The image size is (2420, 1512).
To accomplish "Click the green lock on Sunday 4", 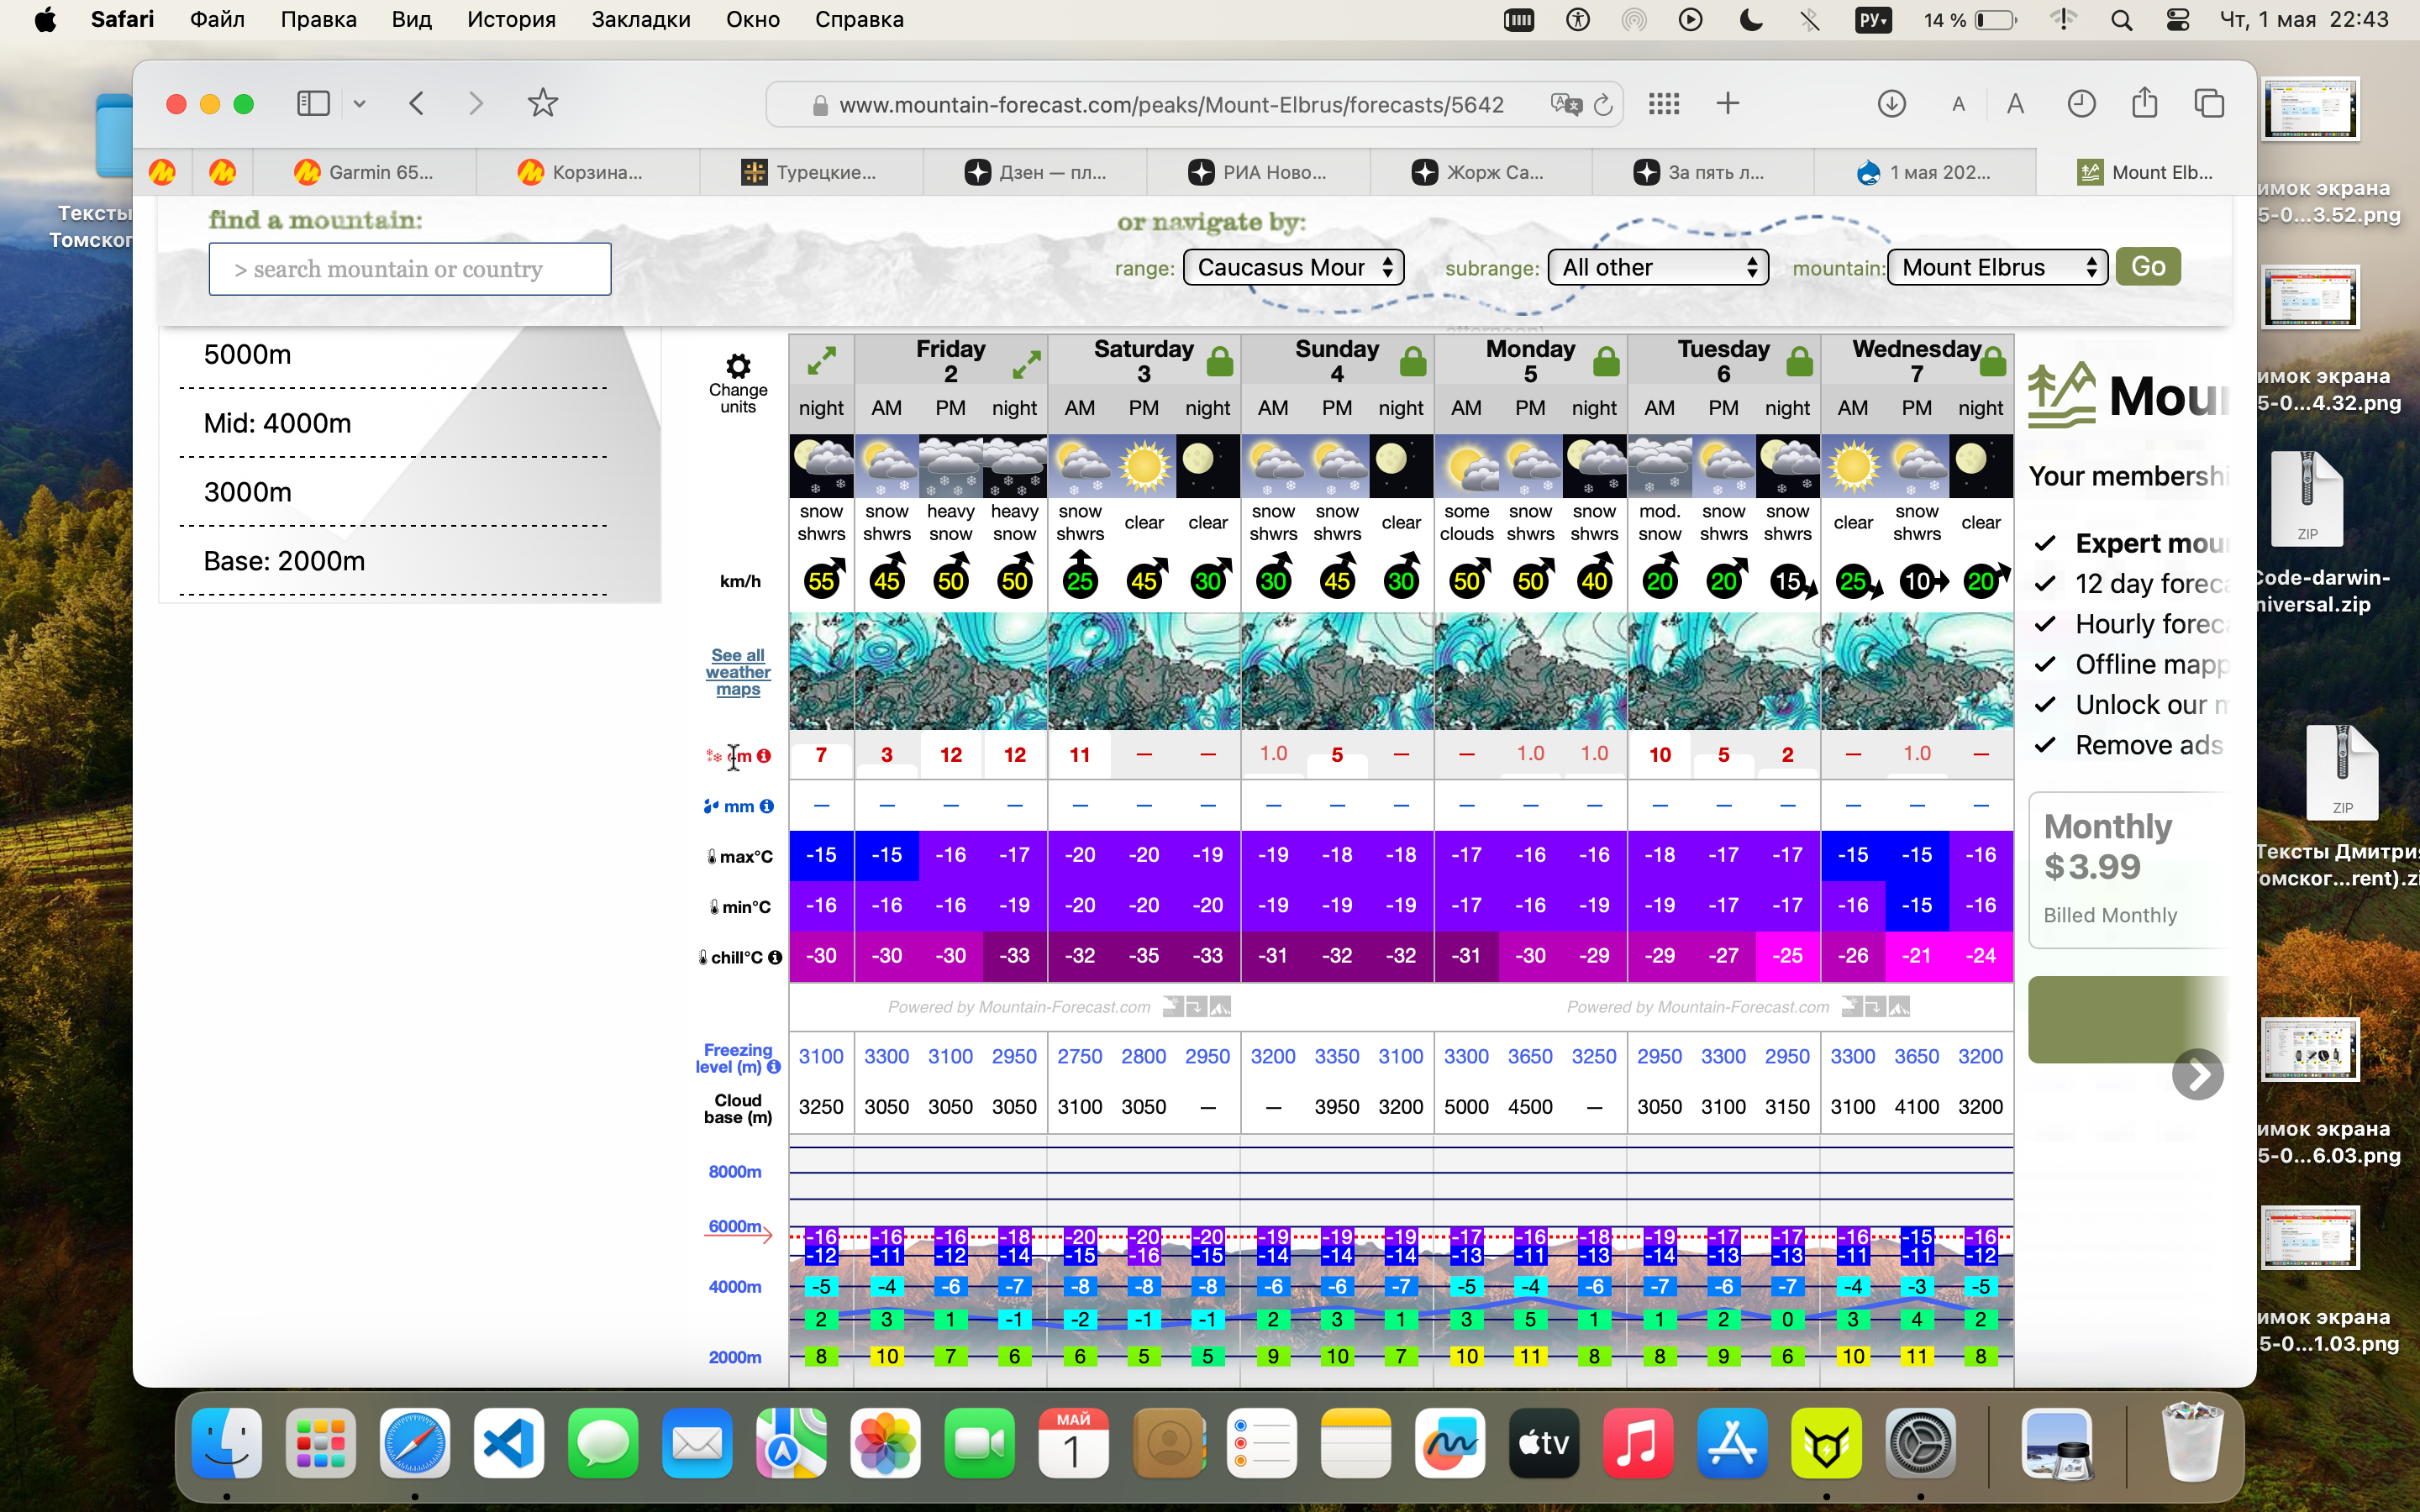I will click(1413, 361).
